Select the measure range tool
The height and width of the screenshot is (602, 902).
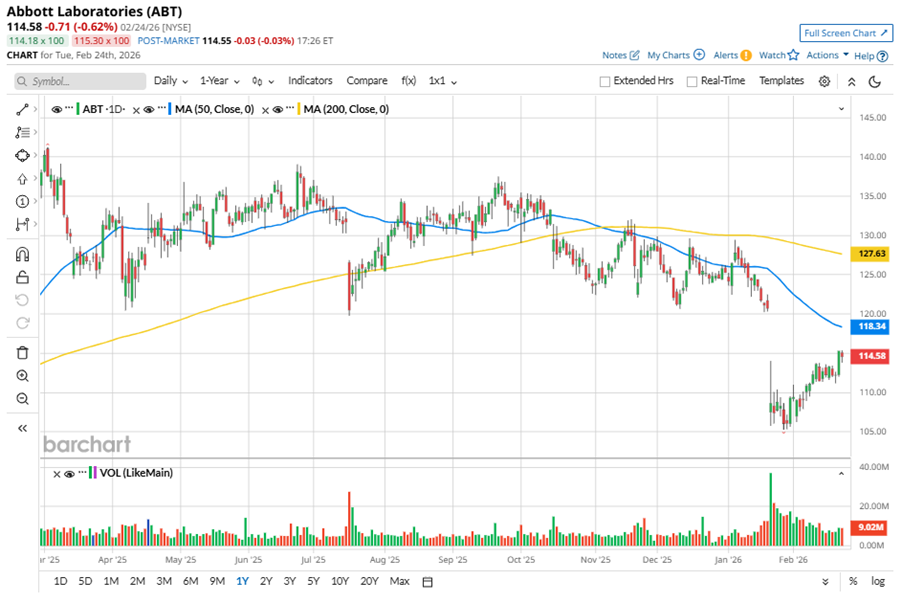point(22,224)
